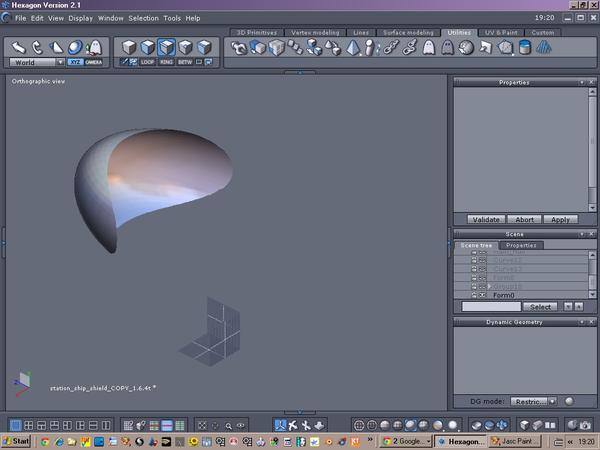
Task: Open the Selection menu
Action: [143, 18]
